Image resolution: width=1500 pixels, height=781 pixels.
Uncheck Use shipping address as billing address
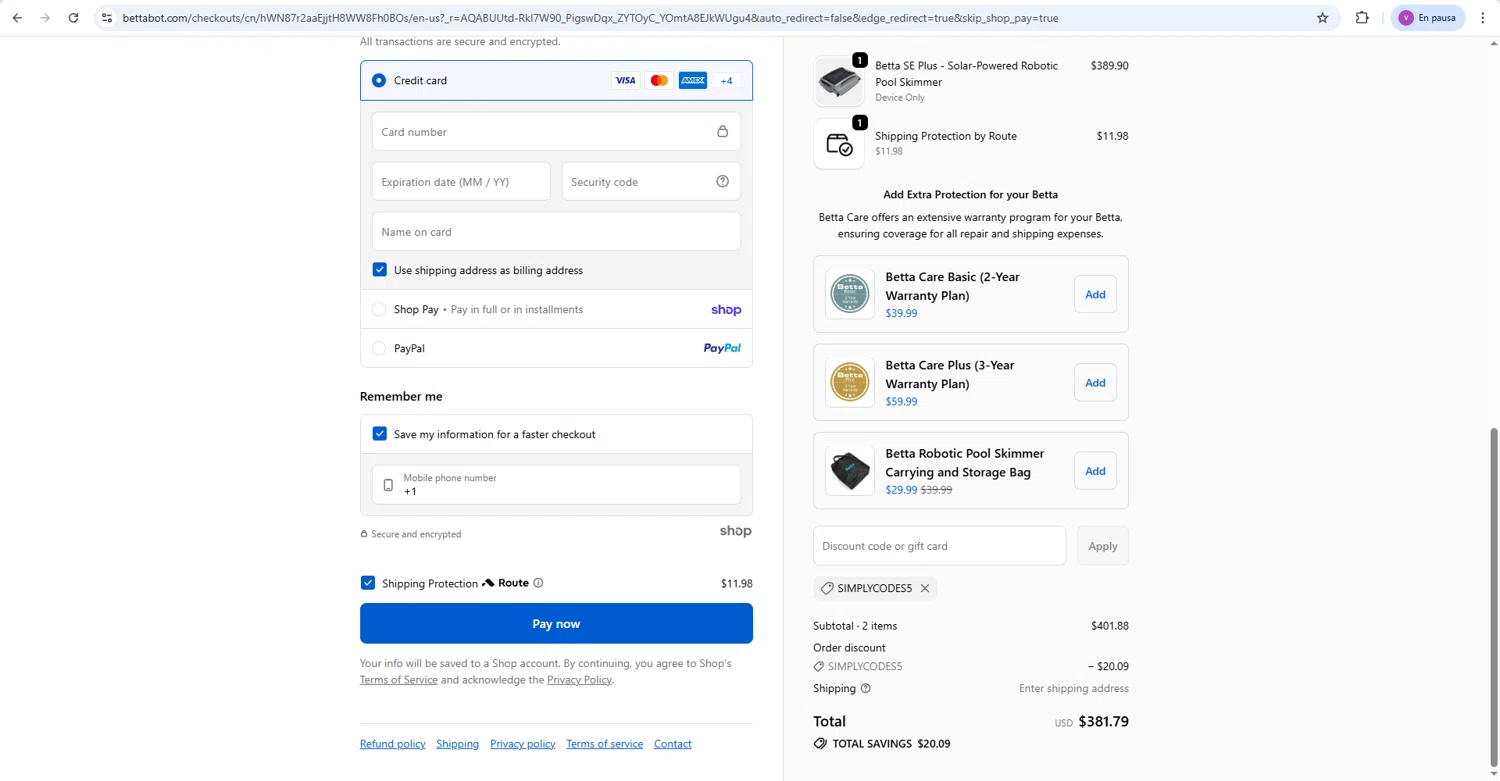tap(380, 270)
